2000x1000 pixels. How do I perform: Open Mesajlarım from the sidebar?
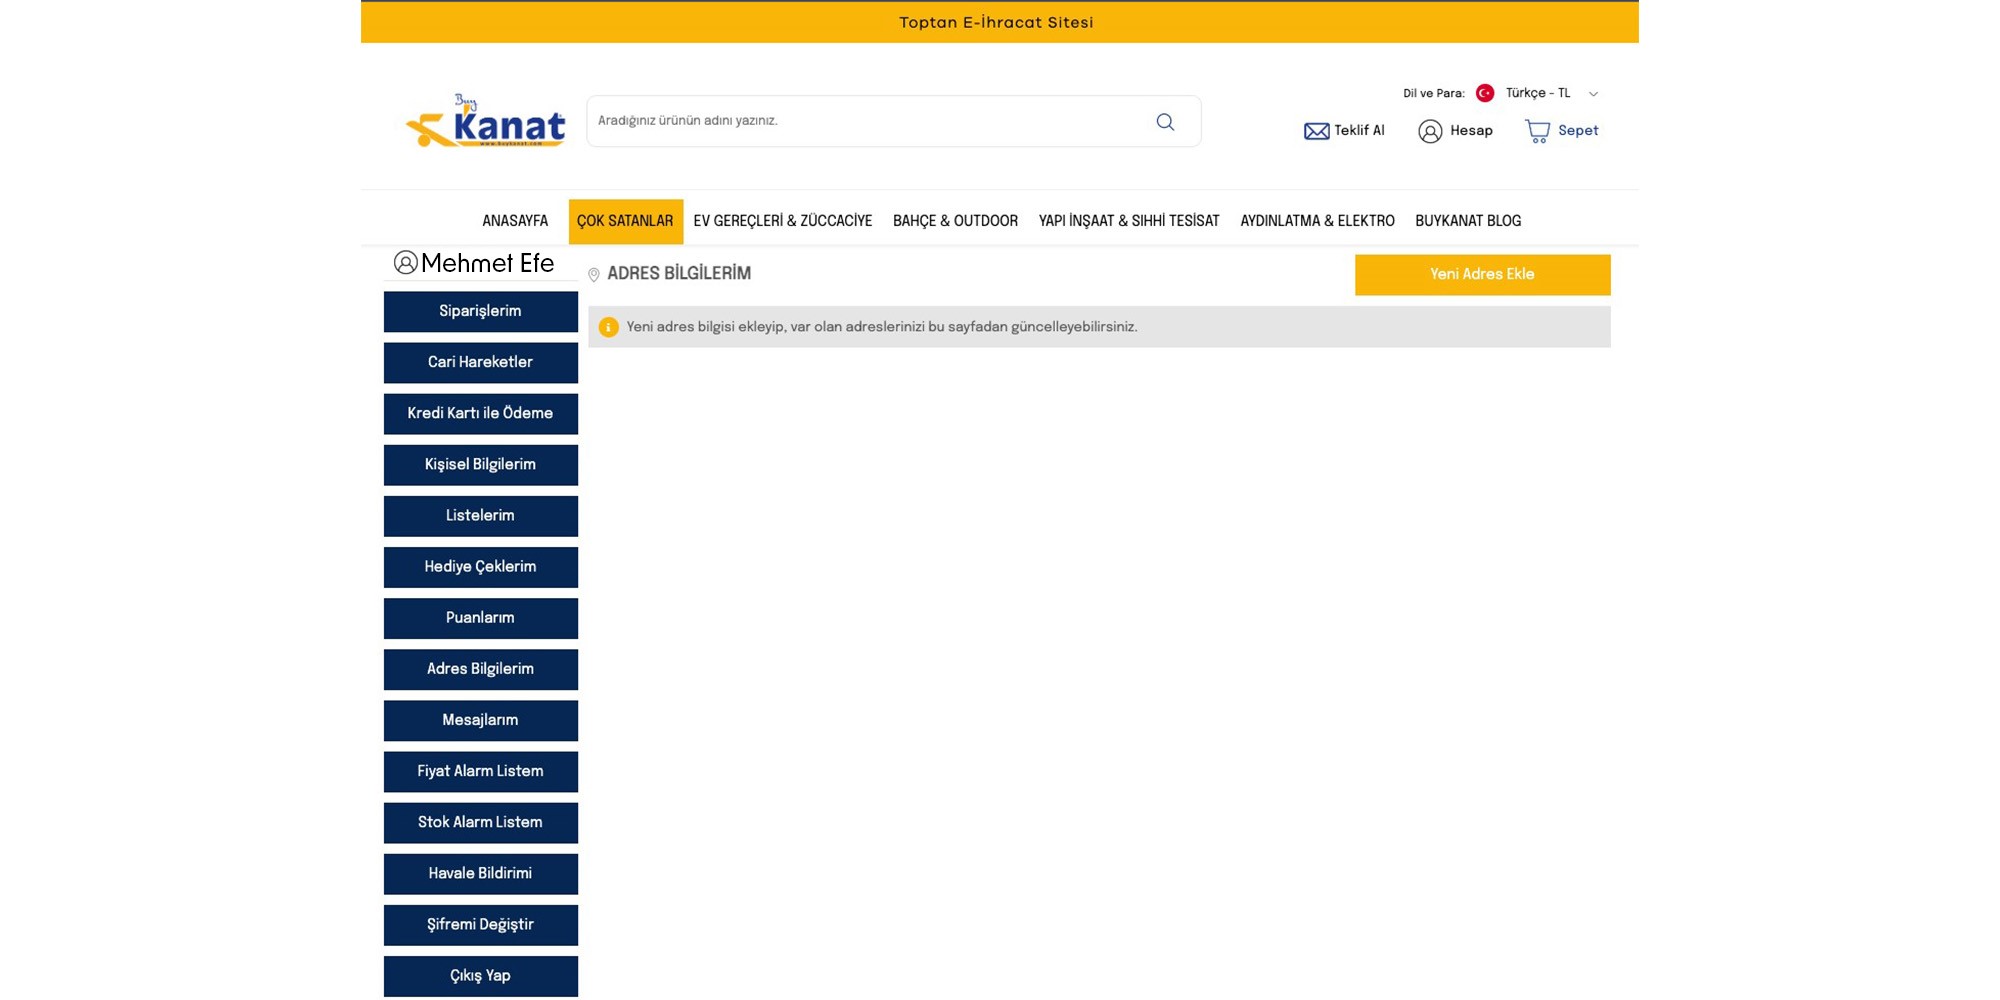tap(480, 721)
